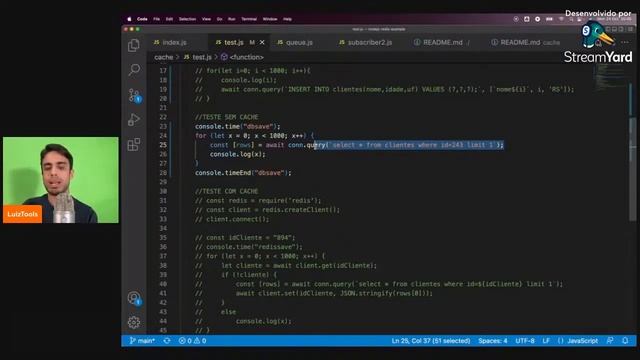This screenshot has height=360, width=640.
Task: Open Run and Debug view
Action: (133, 120)
